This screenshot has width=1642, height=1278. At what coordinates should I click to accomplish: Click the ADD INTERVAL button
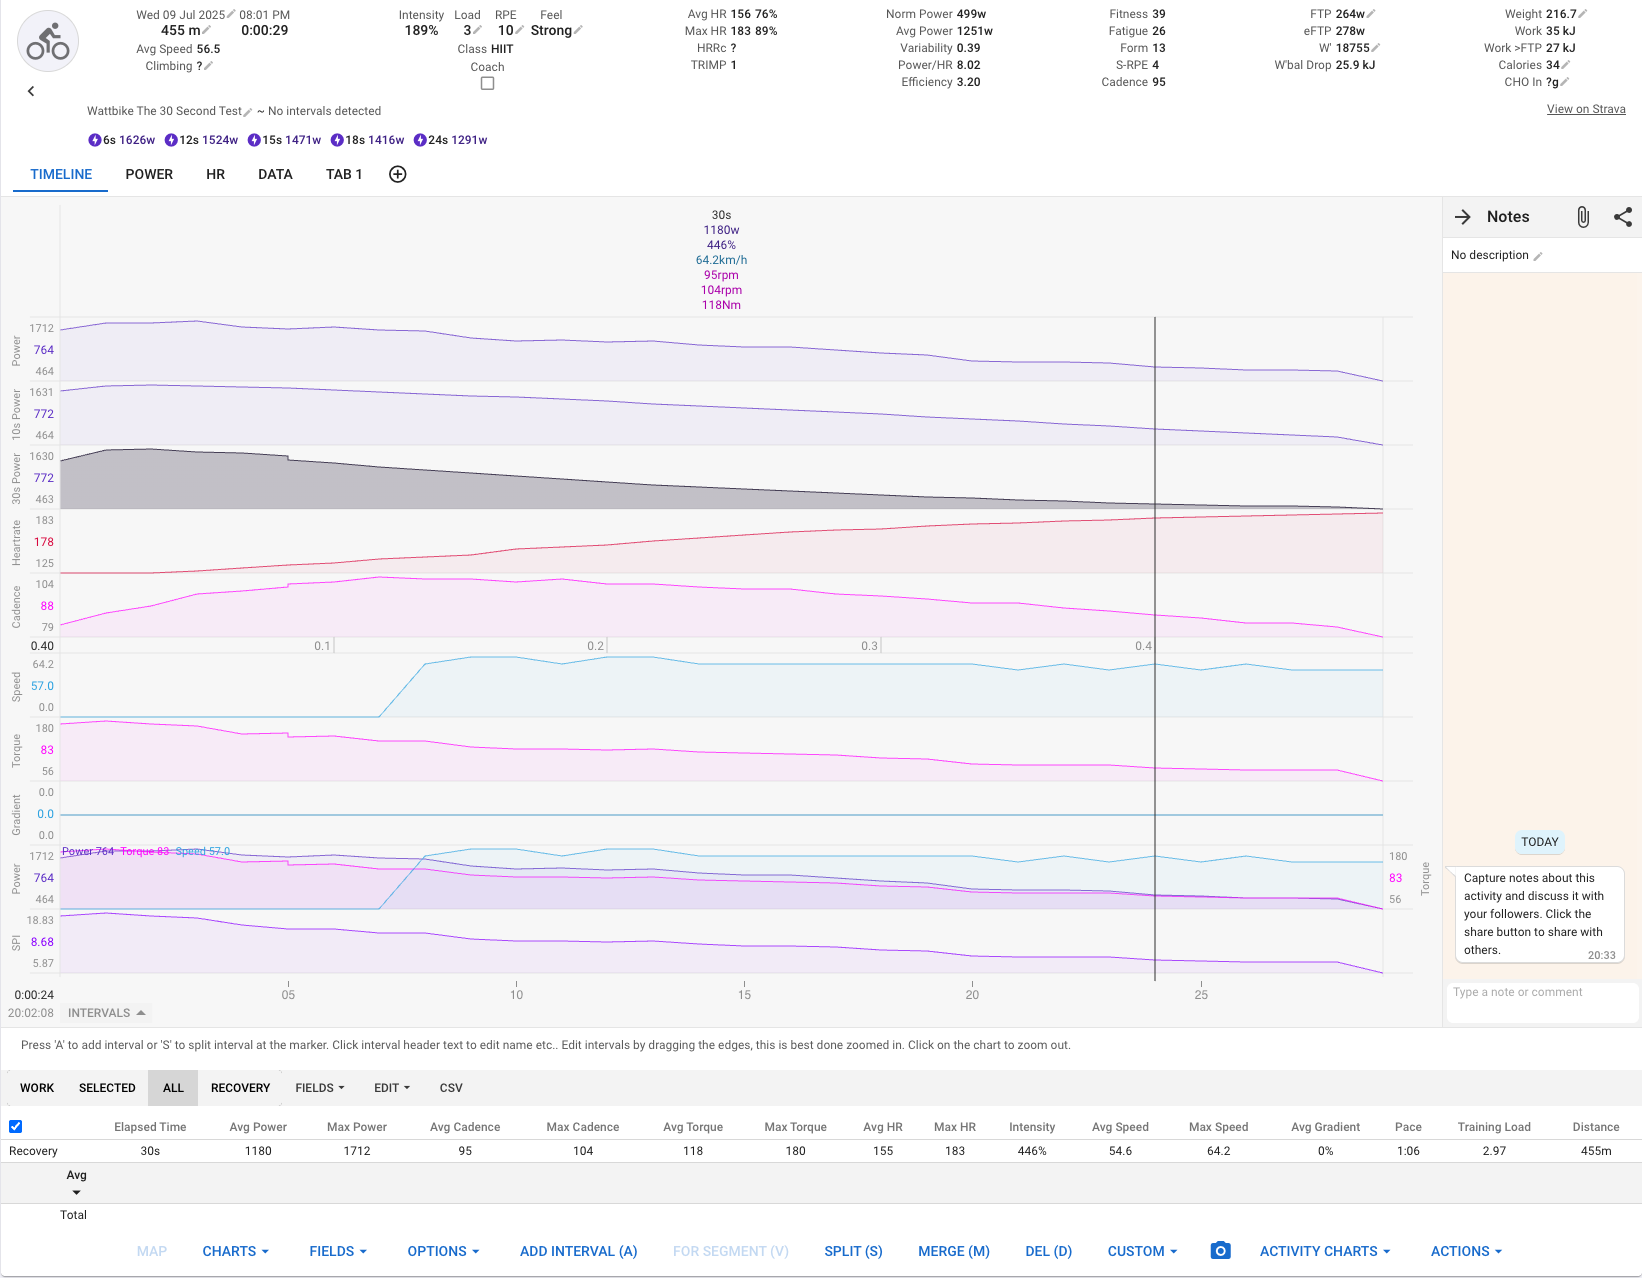pyautogui.click(x=578, y=1251)
